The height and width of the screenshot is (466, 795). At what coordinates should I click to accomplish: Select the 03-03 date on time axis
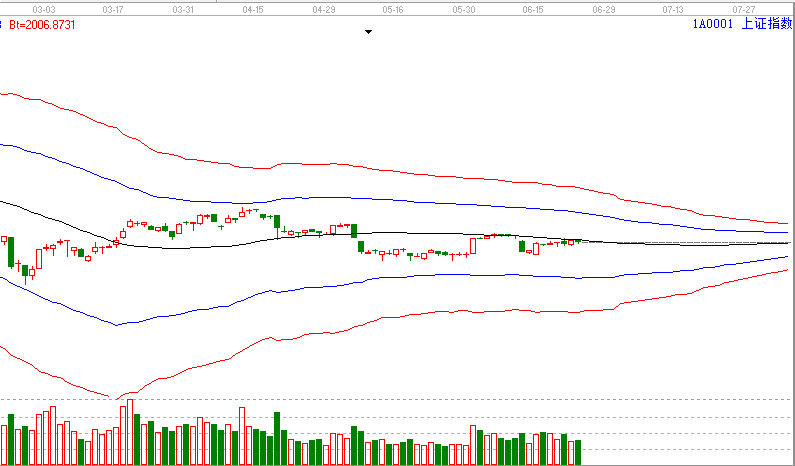click(44, 8)
